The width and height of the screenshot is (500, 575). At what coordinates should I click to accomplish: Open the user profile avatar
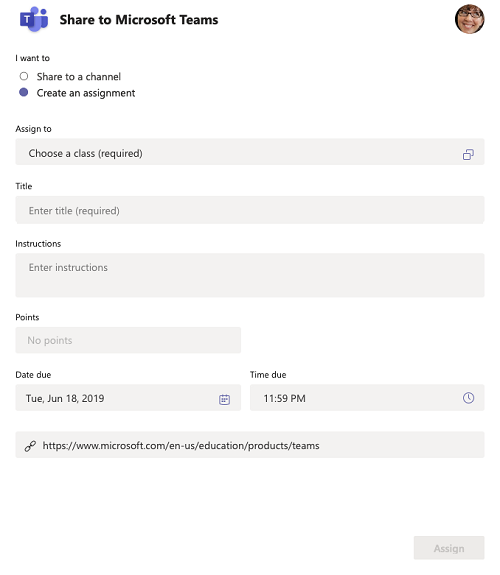point(469,19)
